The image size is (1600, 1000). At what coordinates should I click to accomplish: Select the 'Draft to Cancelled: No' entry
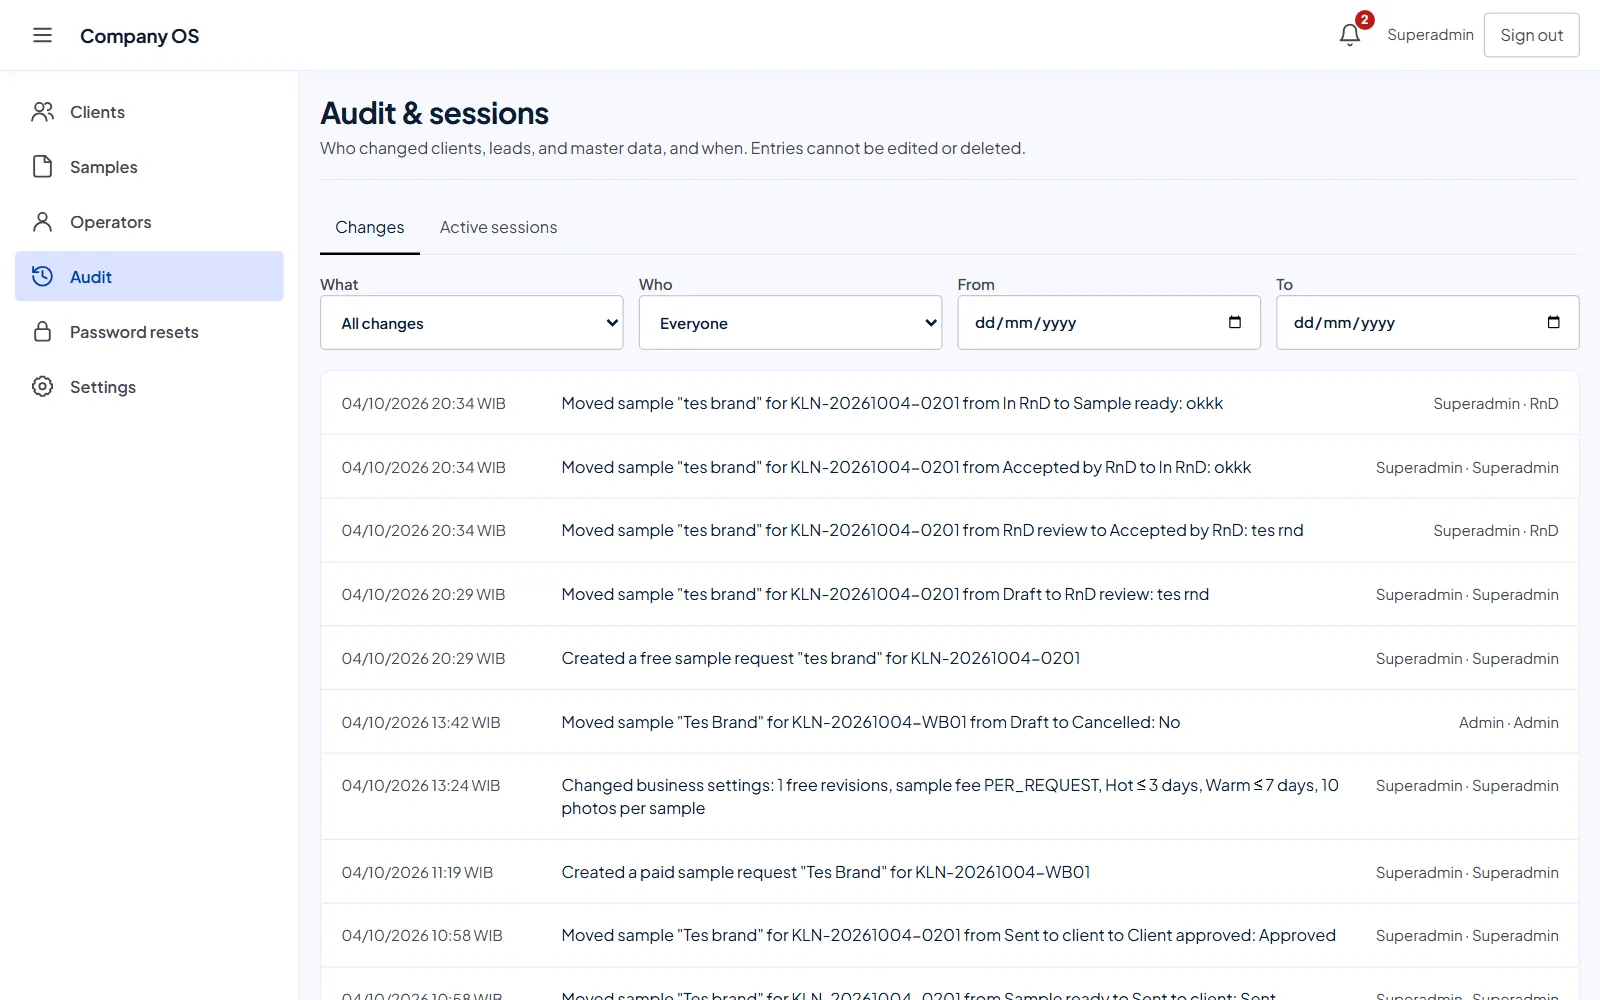(x=950, y=722)
